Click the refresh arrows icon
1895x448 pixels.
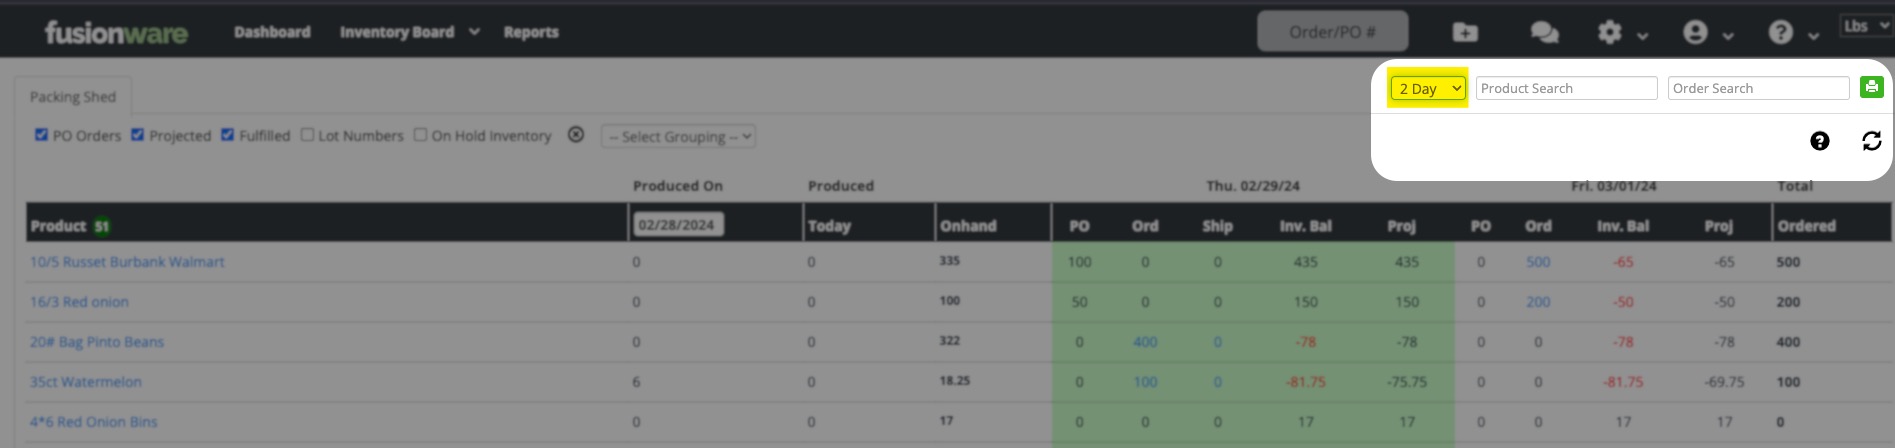1871,141
